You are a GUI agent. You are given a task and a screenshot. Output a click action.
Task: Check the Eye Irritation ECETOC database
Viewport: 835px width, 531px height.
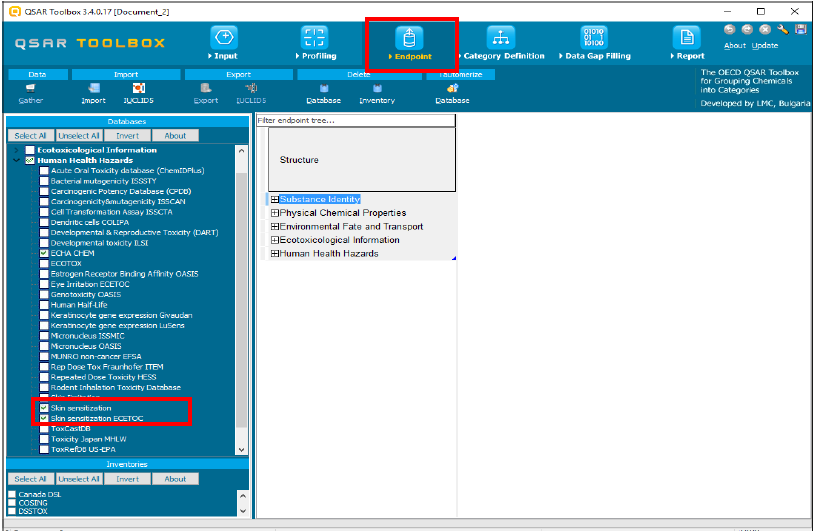(x=44, y=284)
